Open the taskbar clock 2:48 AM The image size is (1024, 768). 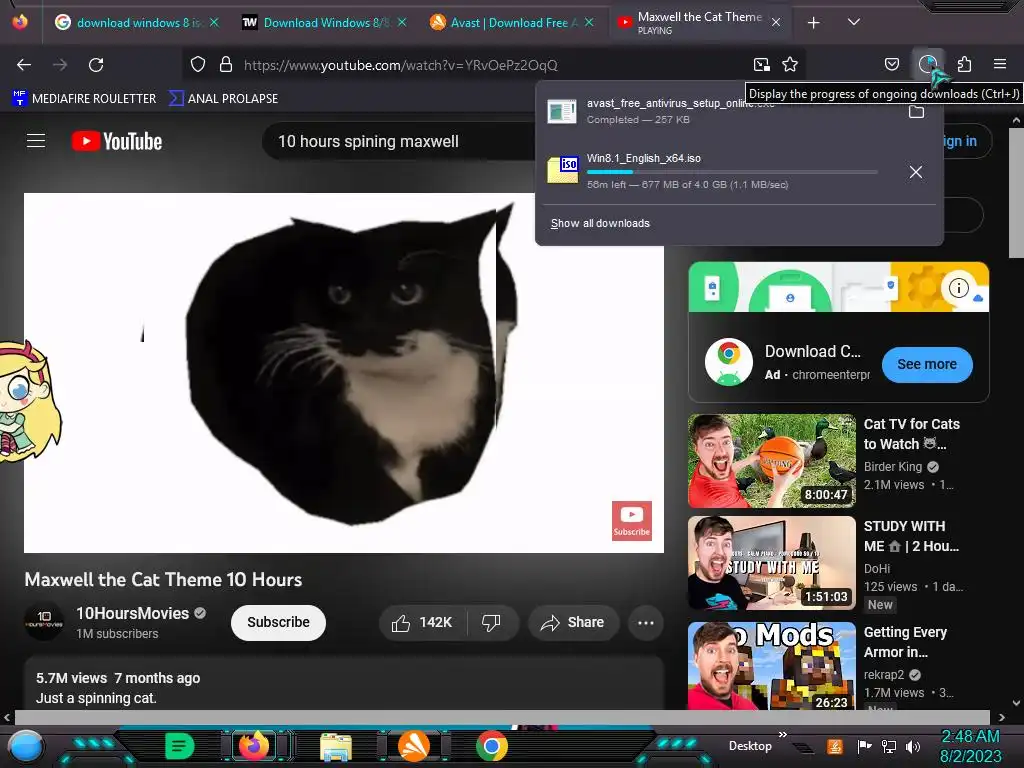(x=970, y=746)
